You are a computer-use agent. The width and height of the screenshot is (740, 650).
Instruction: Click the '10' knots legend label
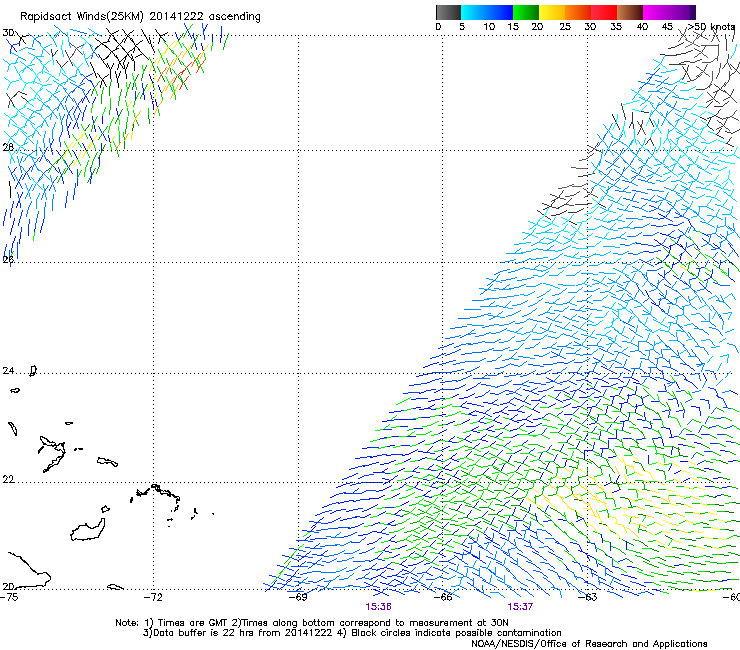point(489,27)
